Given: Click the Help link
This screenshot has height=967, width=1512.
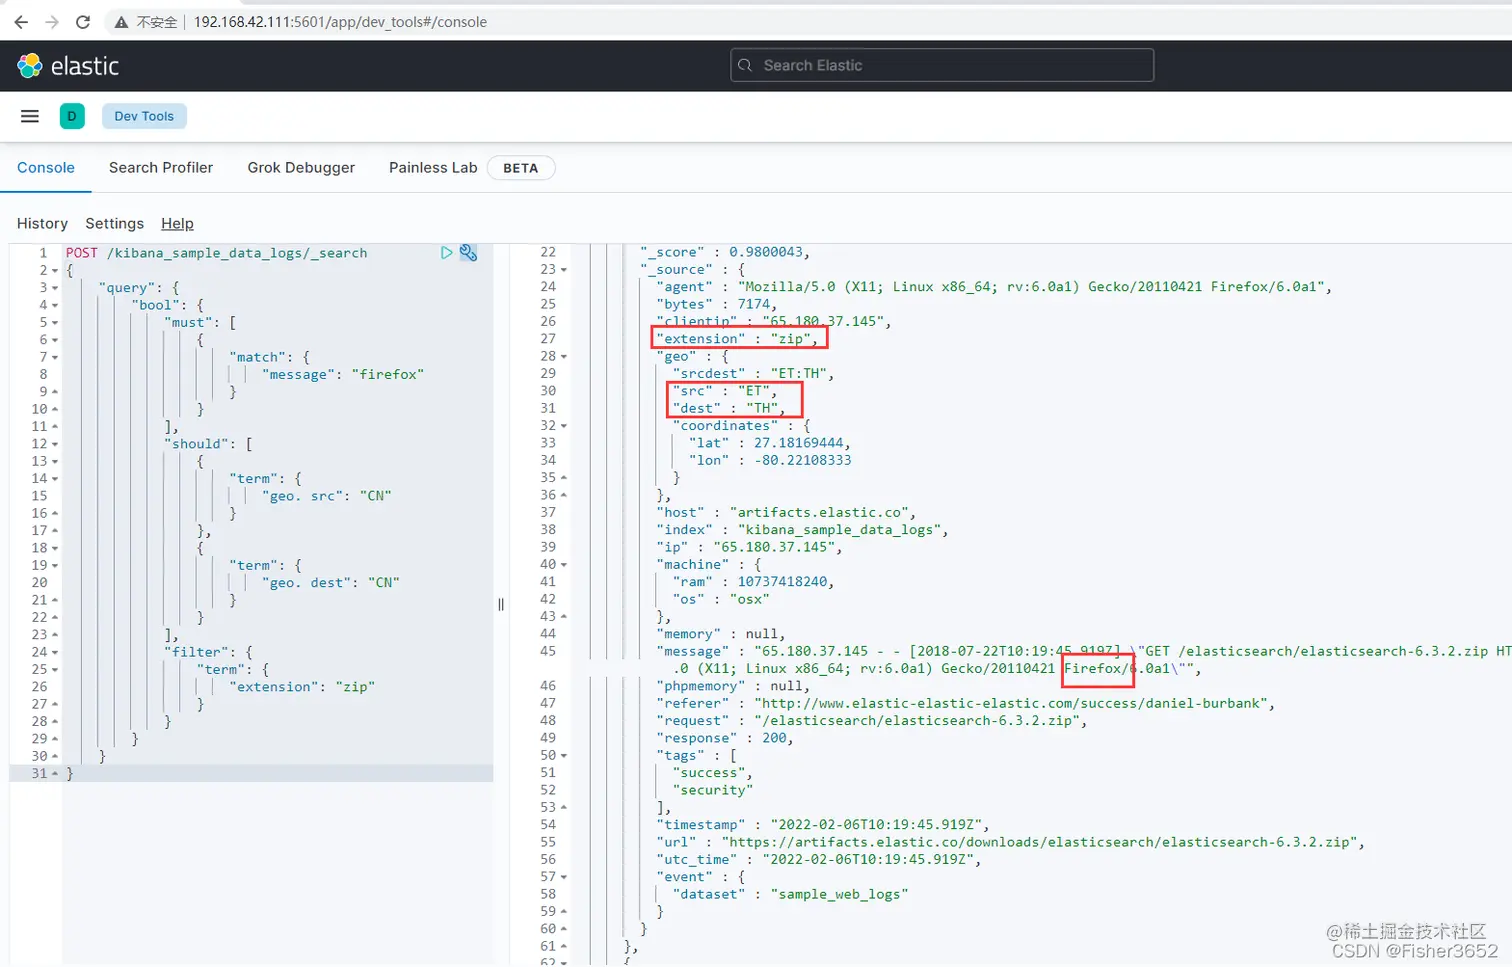Looking at the screenshot, I should coord(177,223).
